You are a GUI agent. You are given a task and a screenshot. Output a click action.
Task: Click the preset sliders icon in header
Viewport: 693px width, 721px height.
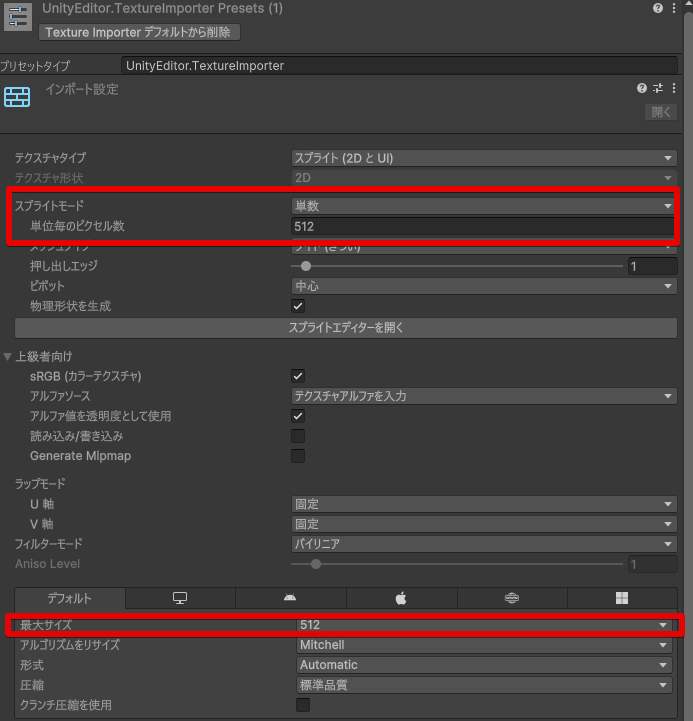pos(18,17)
